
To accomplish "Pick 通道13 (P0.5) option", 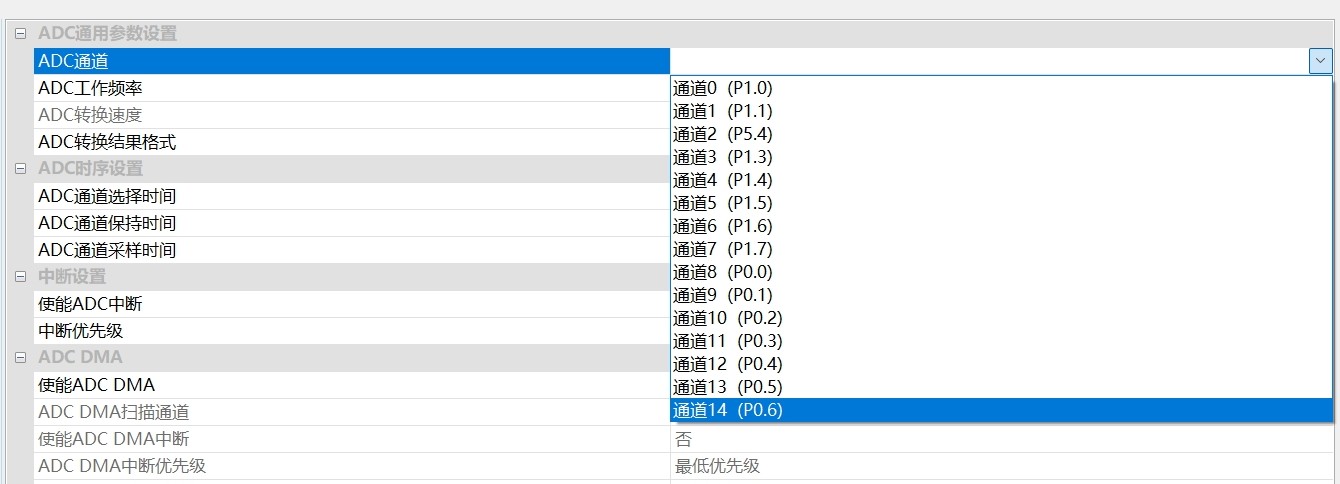I will click(x=1001, y=387).
